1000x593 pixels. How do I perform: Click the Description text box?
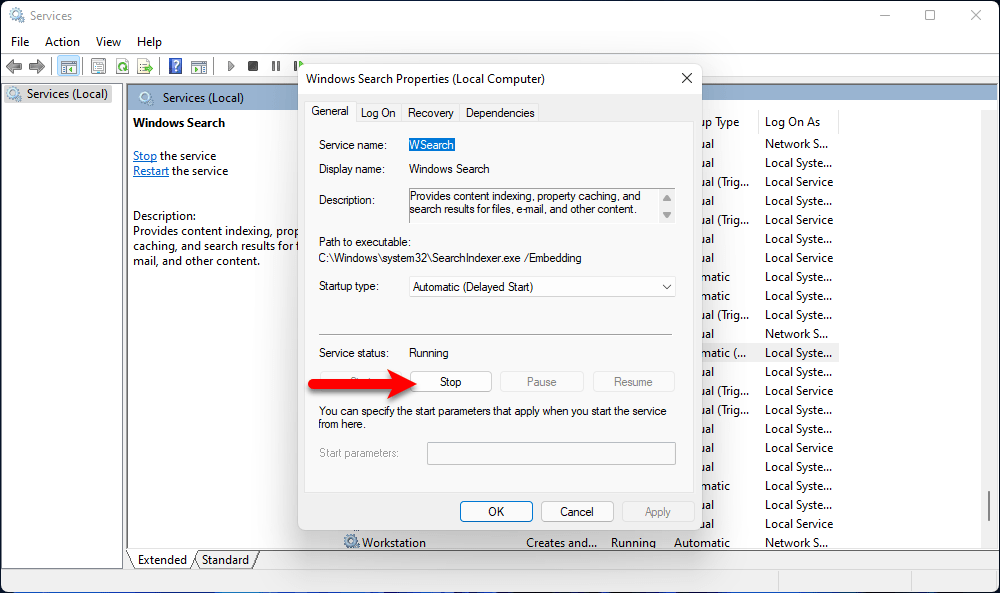(x=534, y=205)
